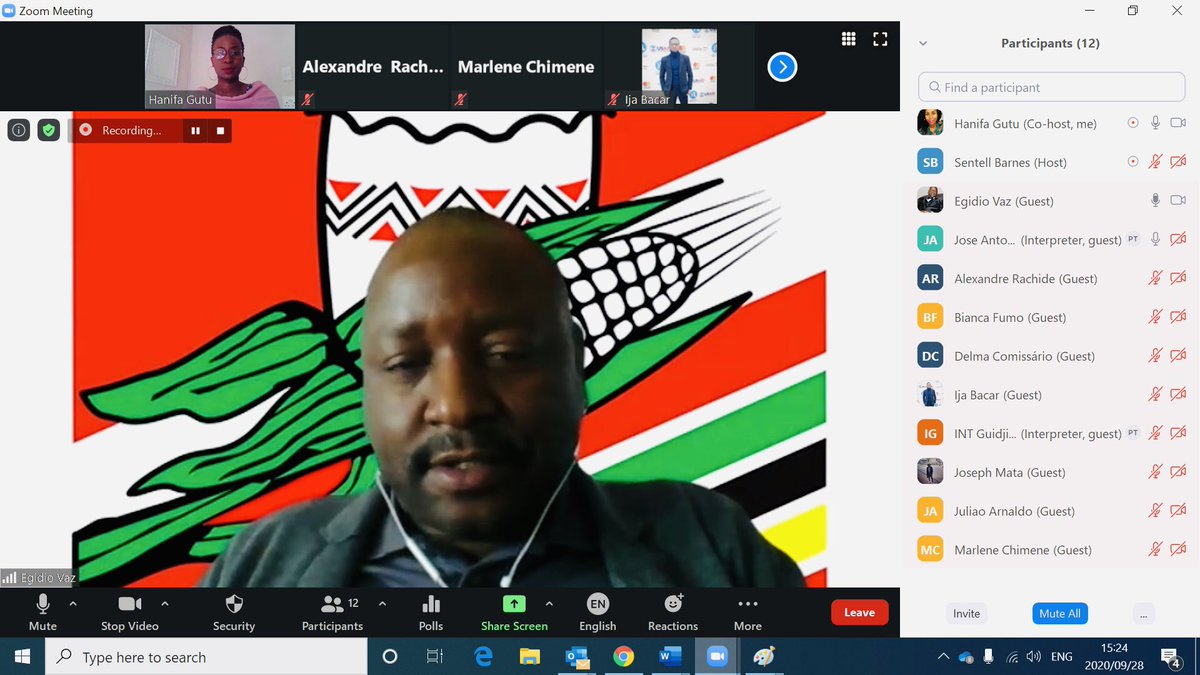This screenshot has width=1200, height=675.
Task: Click Marlene Chimene video tile
Action: [x=526, y=66]
